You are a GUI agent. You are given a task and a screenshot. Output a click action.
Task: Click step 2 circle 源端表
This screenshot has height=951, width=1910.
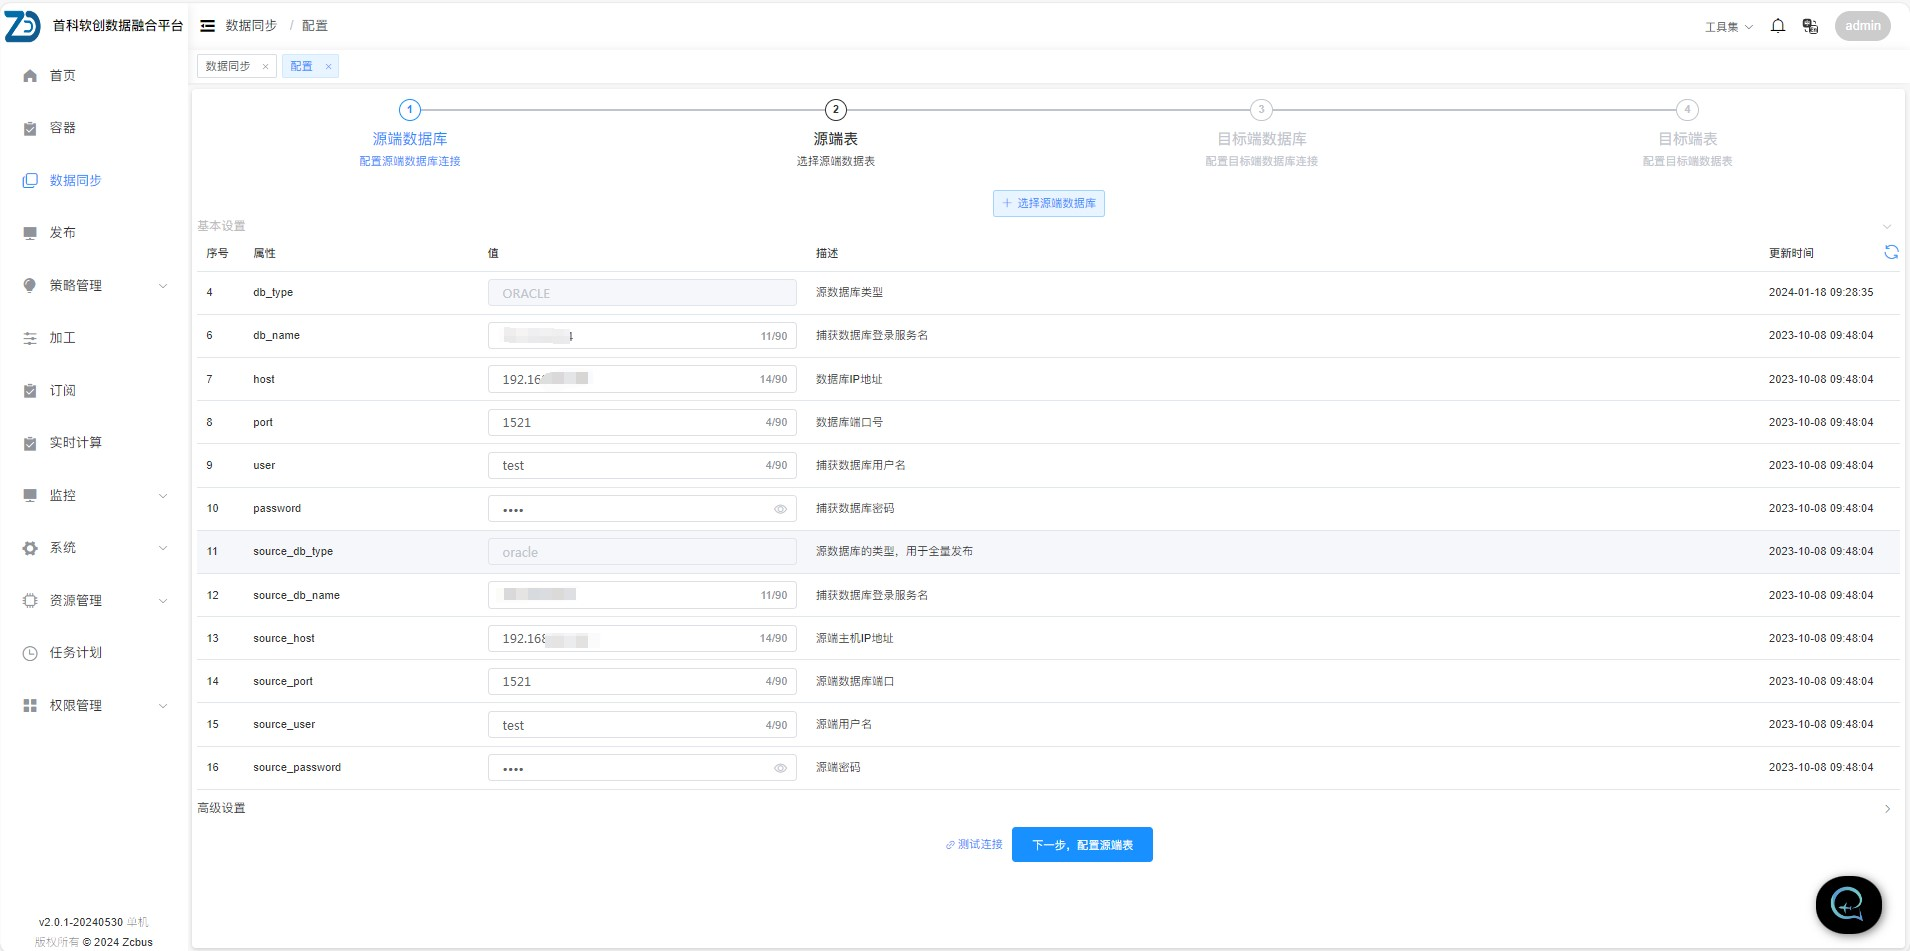click(x=836, y=110)
